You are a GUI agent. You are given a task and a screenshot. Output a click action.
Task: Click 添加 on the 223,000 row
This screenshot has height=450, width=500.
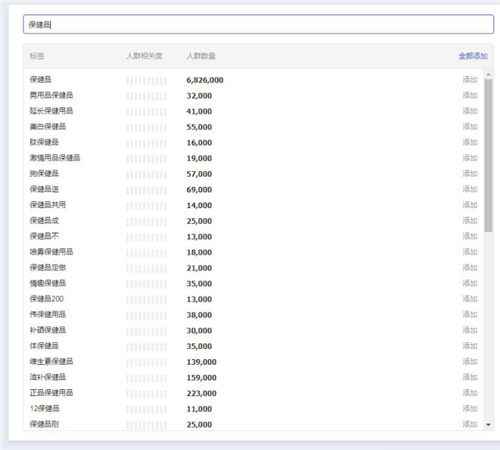point(470,393)
